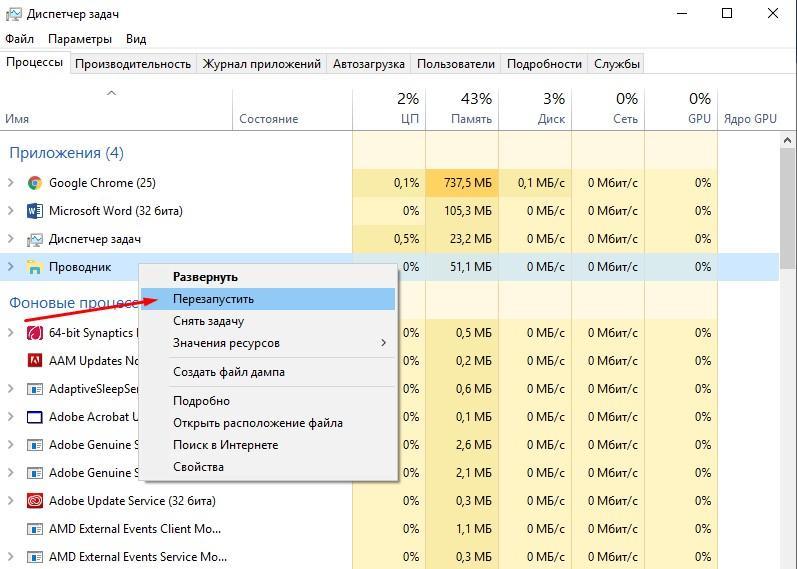Click the AdaptiveSleepService process icon
Image resolution: width=797 pixels, height=569 pixels.
click(x=35, y=389)
